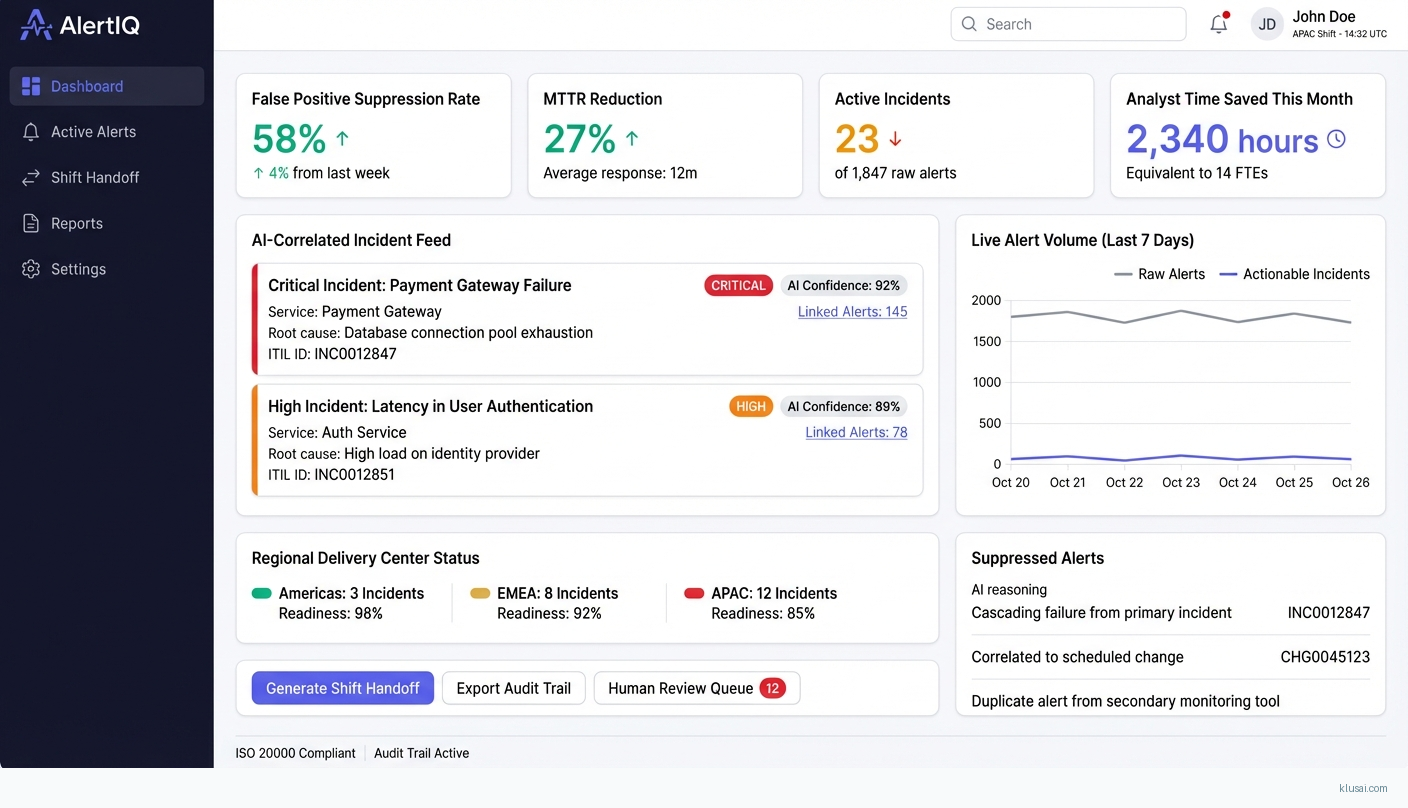Click the clock icon beside 2,340 hours

pyautogui.click(x=1336, y=140)
